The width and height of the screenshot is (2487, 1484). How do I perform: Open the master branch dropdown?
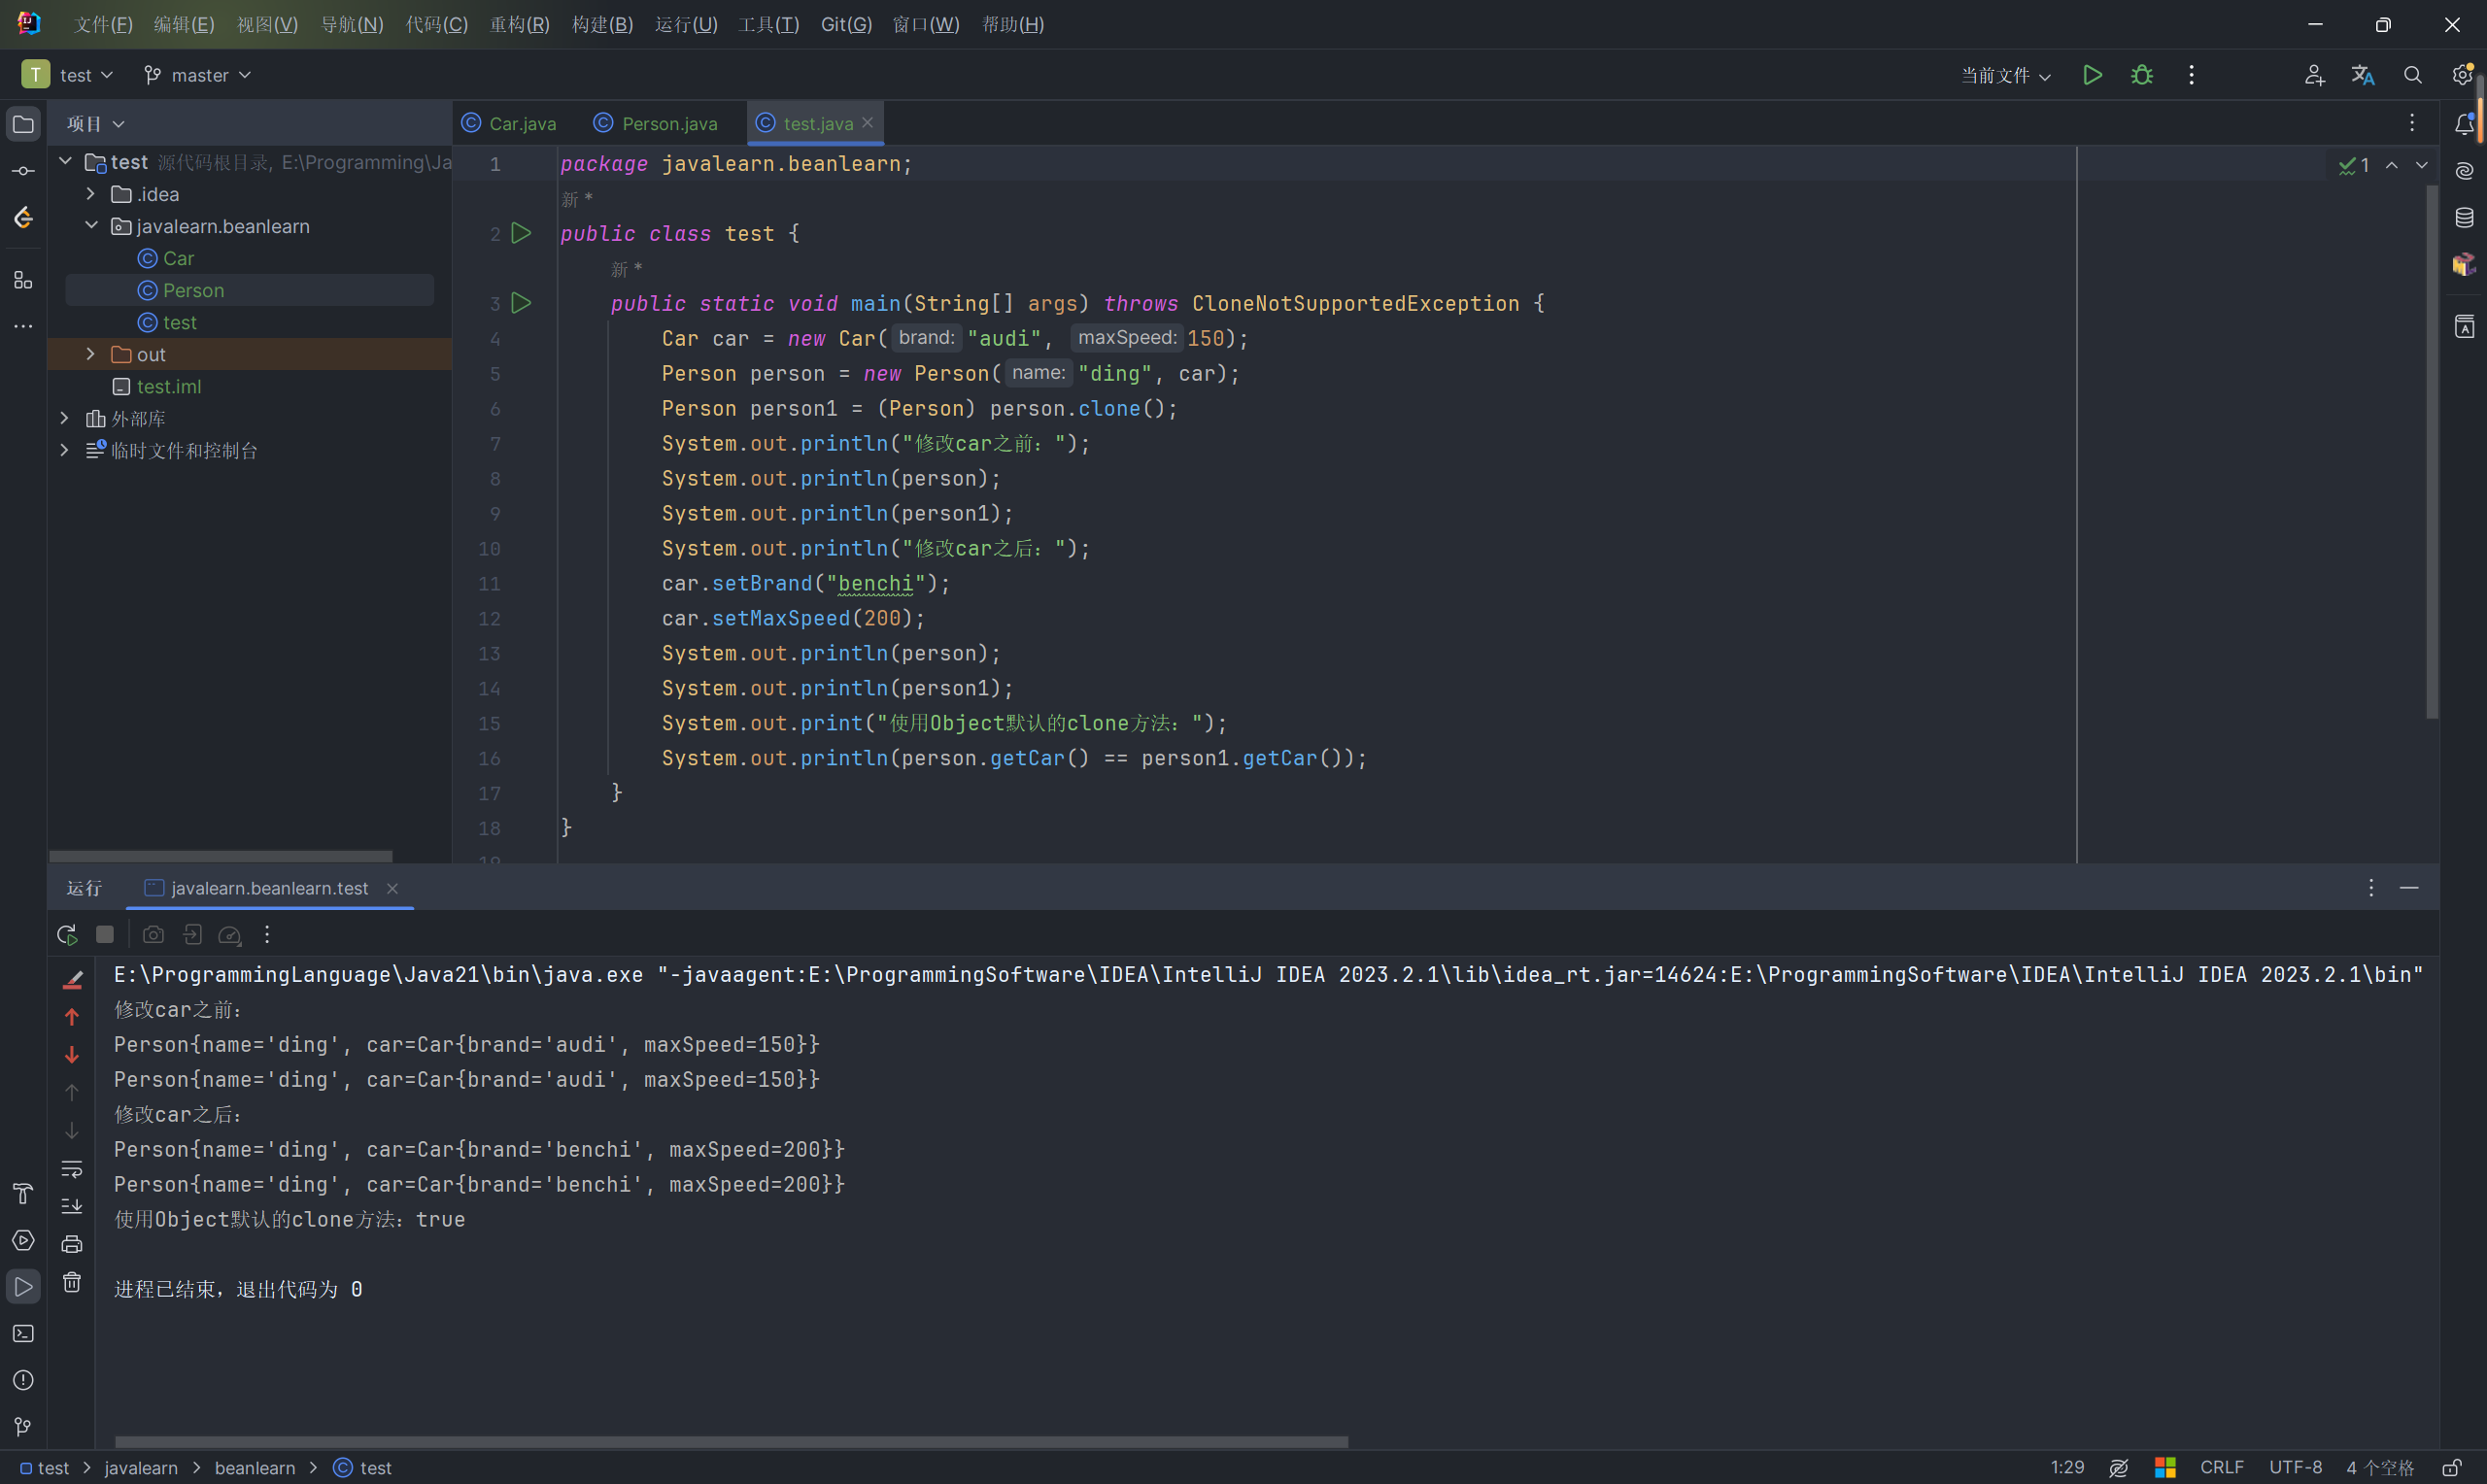pyautogui.click(x=198, y=75)
